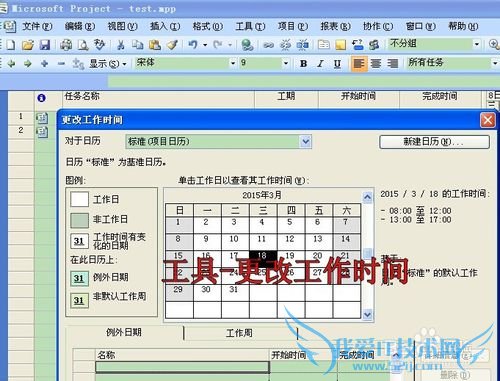Click the Split Task icon
This screenshot has width=500, height=381.
(x=303, y=45)
